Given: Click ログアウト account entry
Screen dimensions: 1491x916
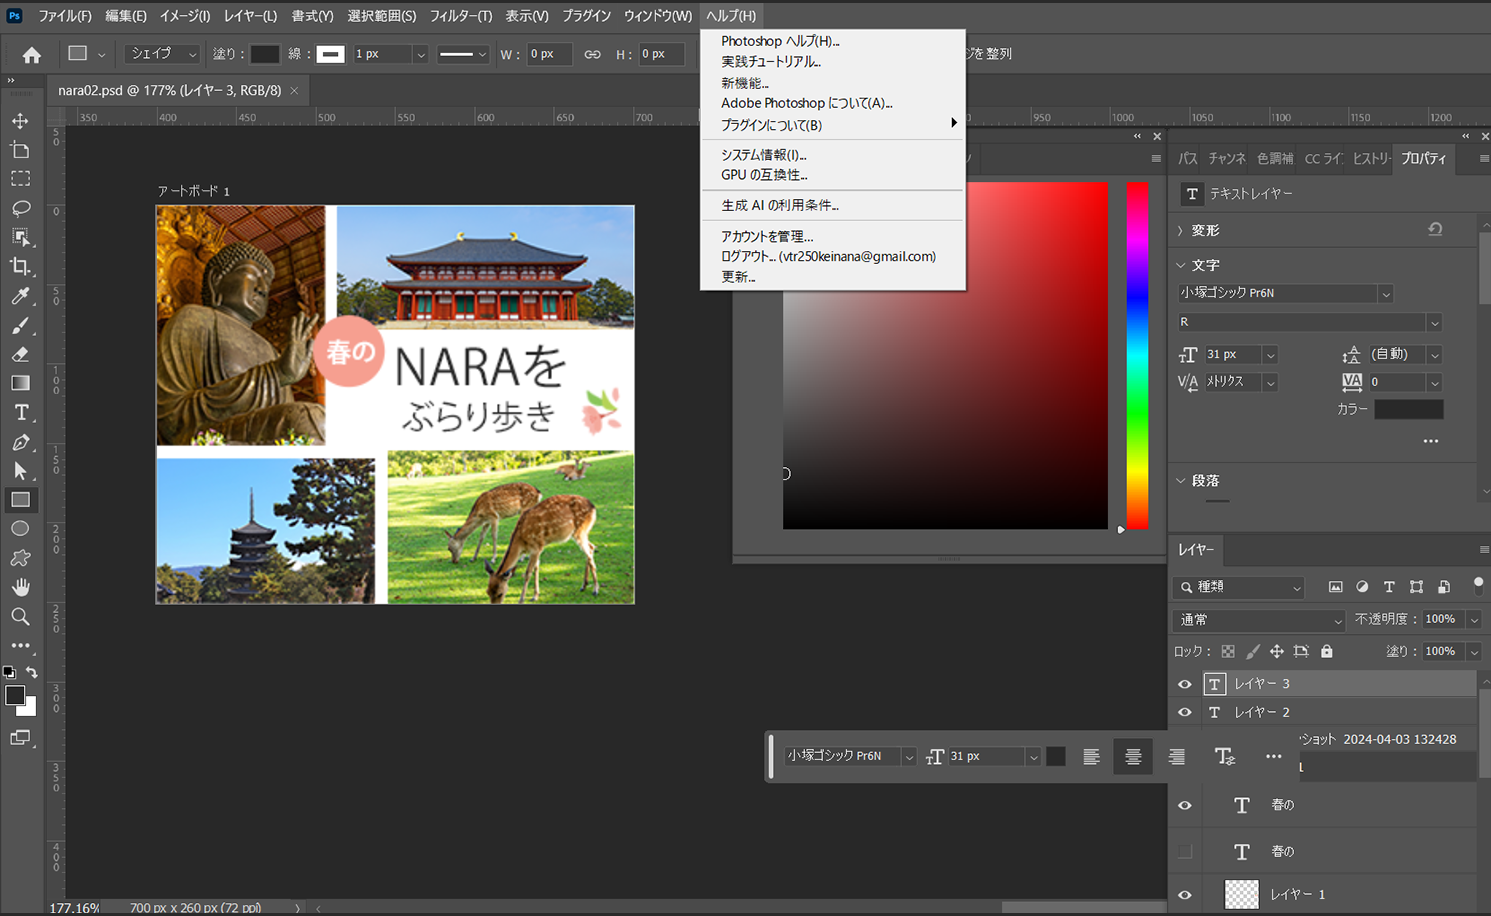Looking at the screenshot, I should (x=828, y=256).
